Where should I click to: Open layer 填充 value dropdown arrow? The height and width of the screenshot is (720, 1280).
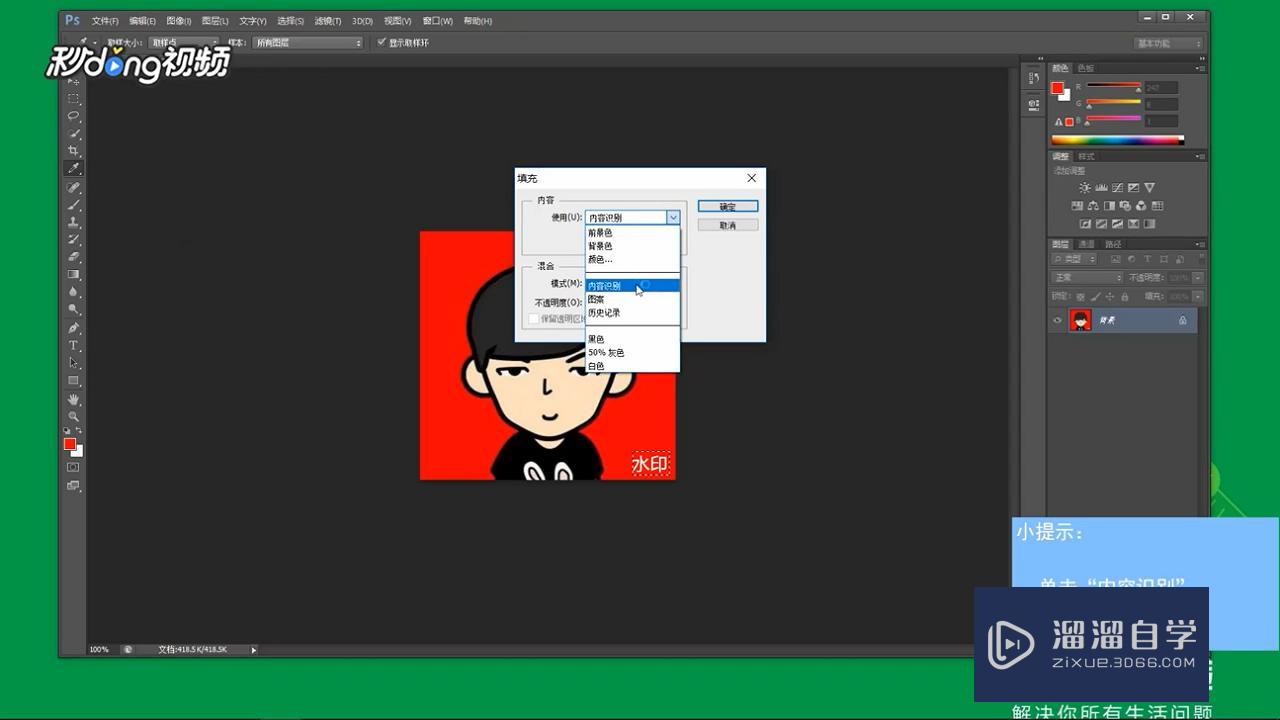click(1197, 297)
